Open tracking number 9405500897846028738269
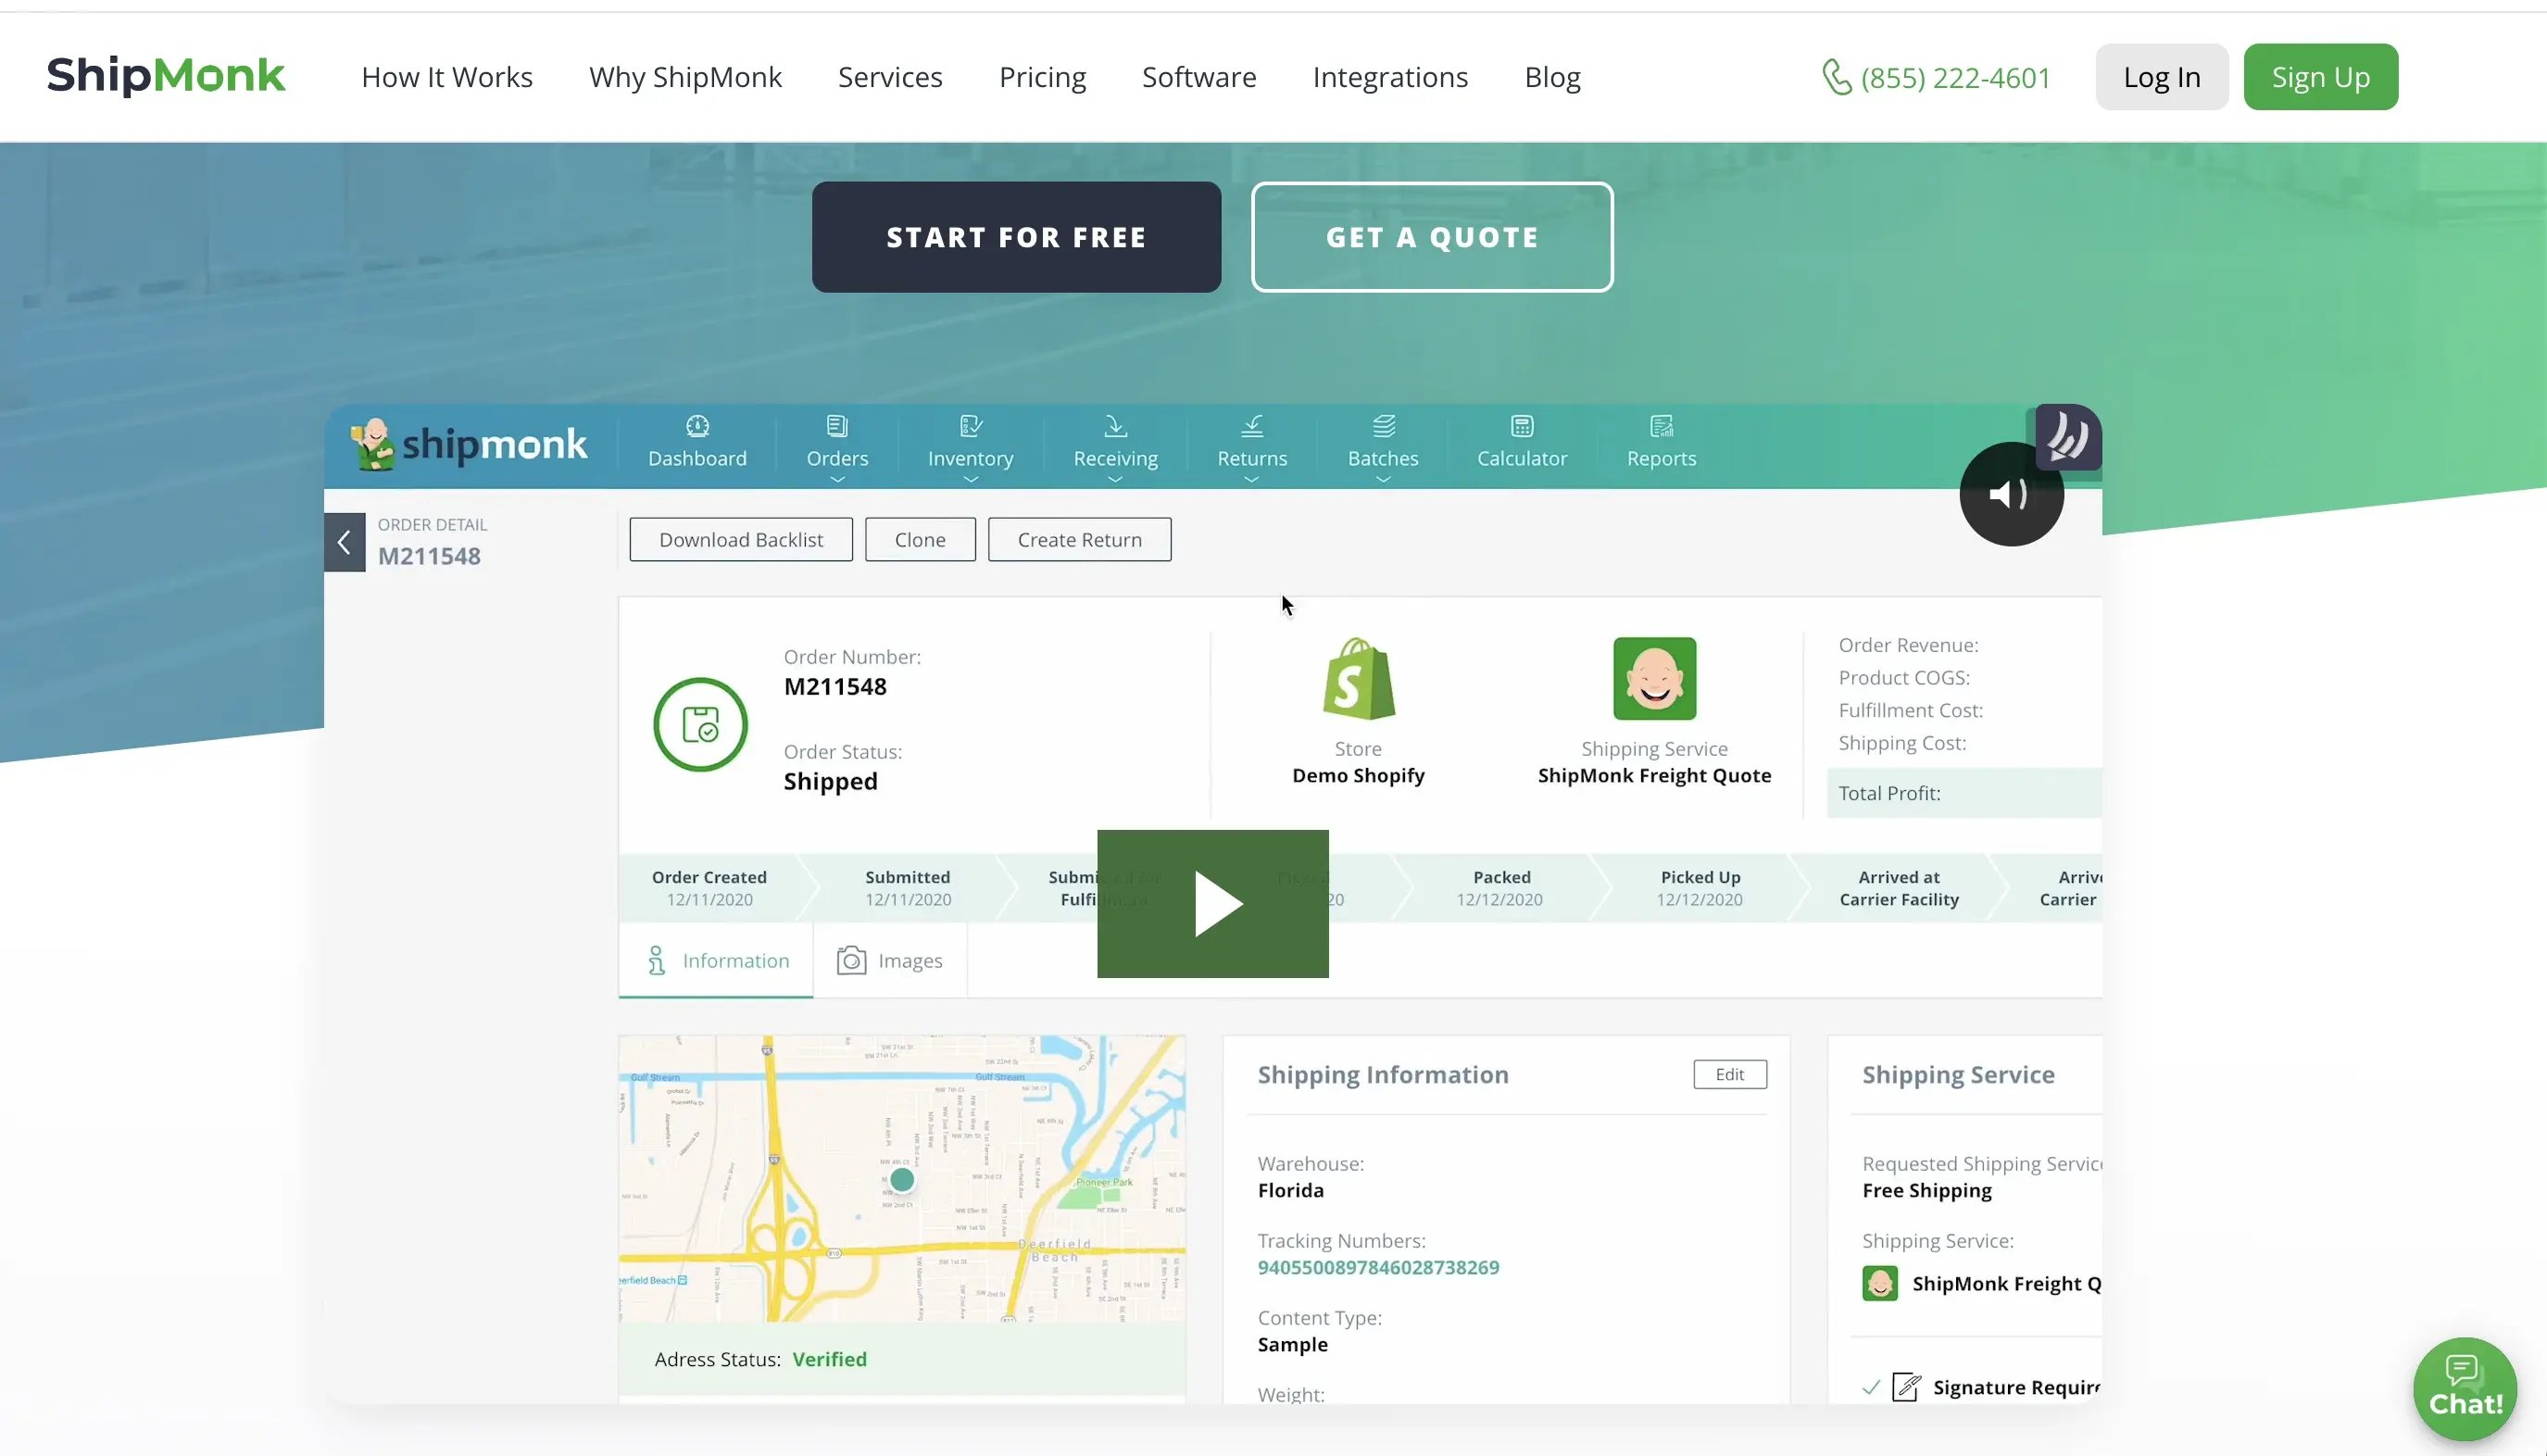The width and height of the screenshot is (2547, 1456). tap(1378, 1267)
